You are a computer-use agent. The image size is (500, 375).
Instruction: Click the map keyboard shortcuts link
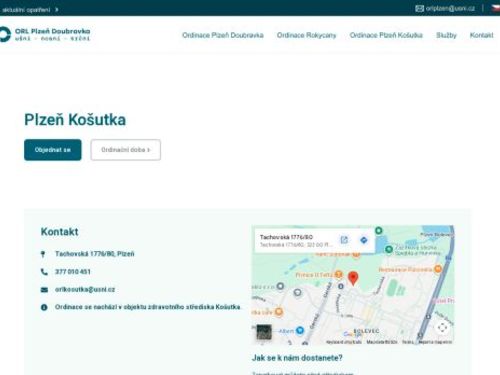344,342
